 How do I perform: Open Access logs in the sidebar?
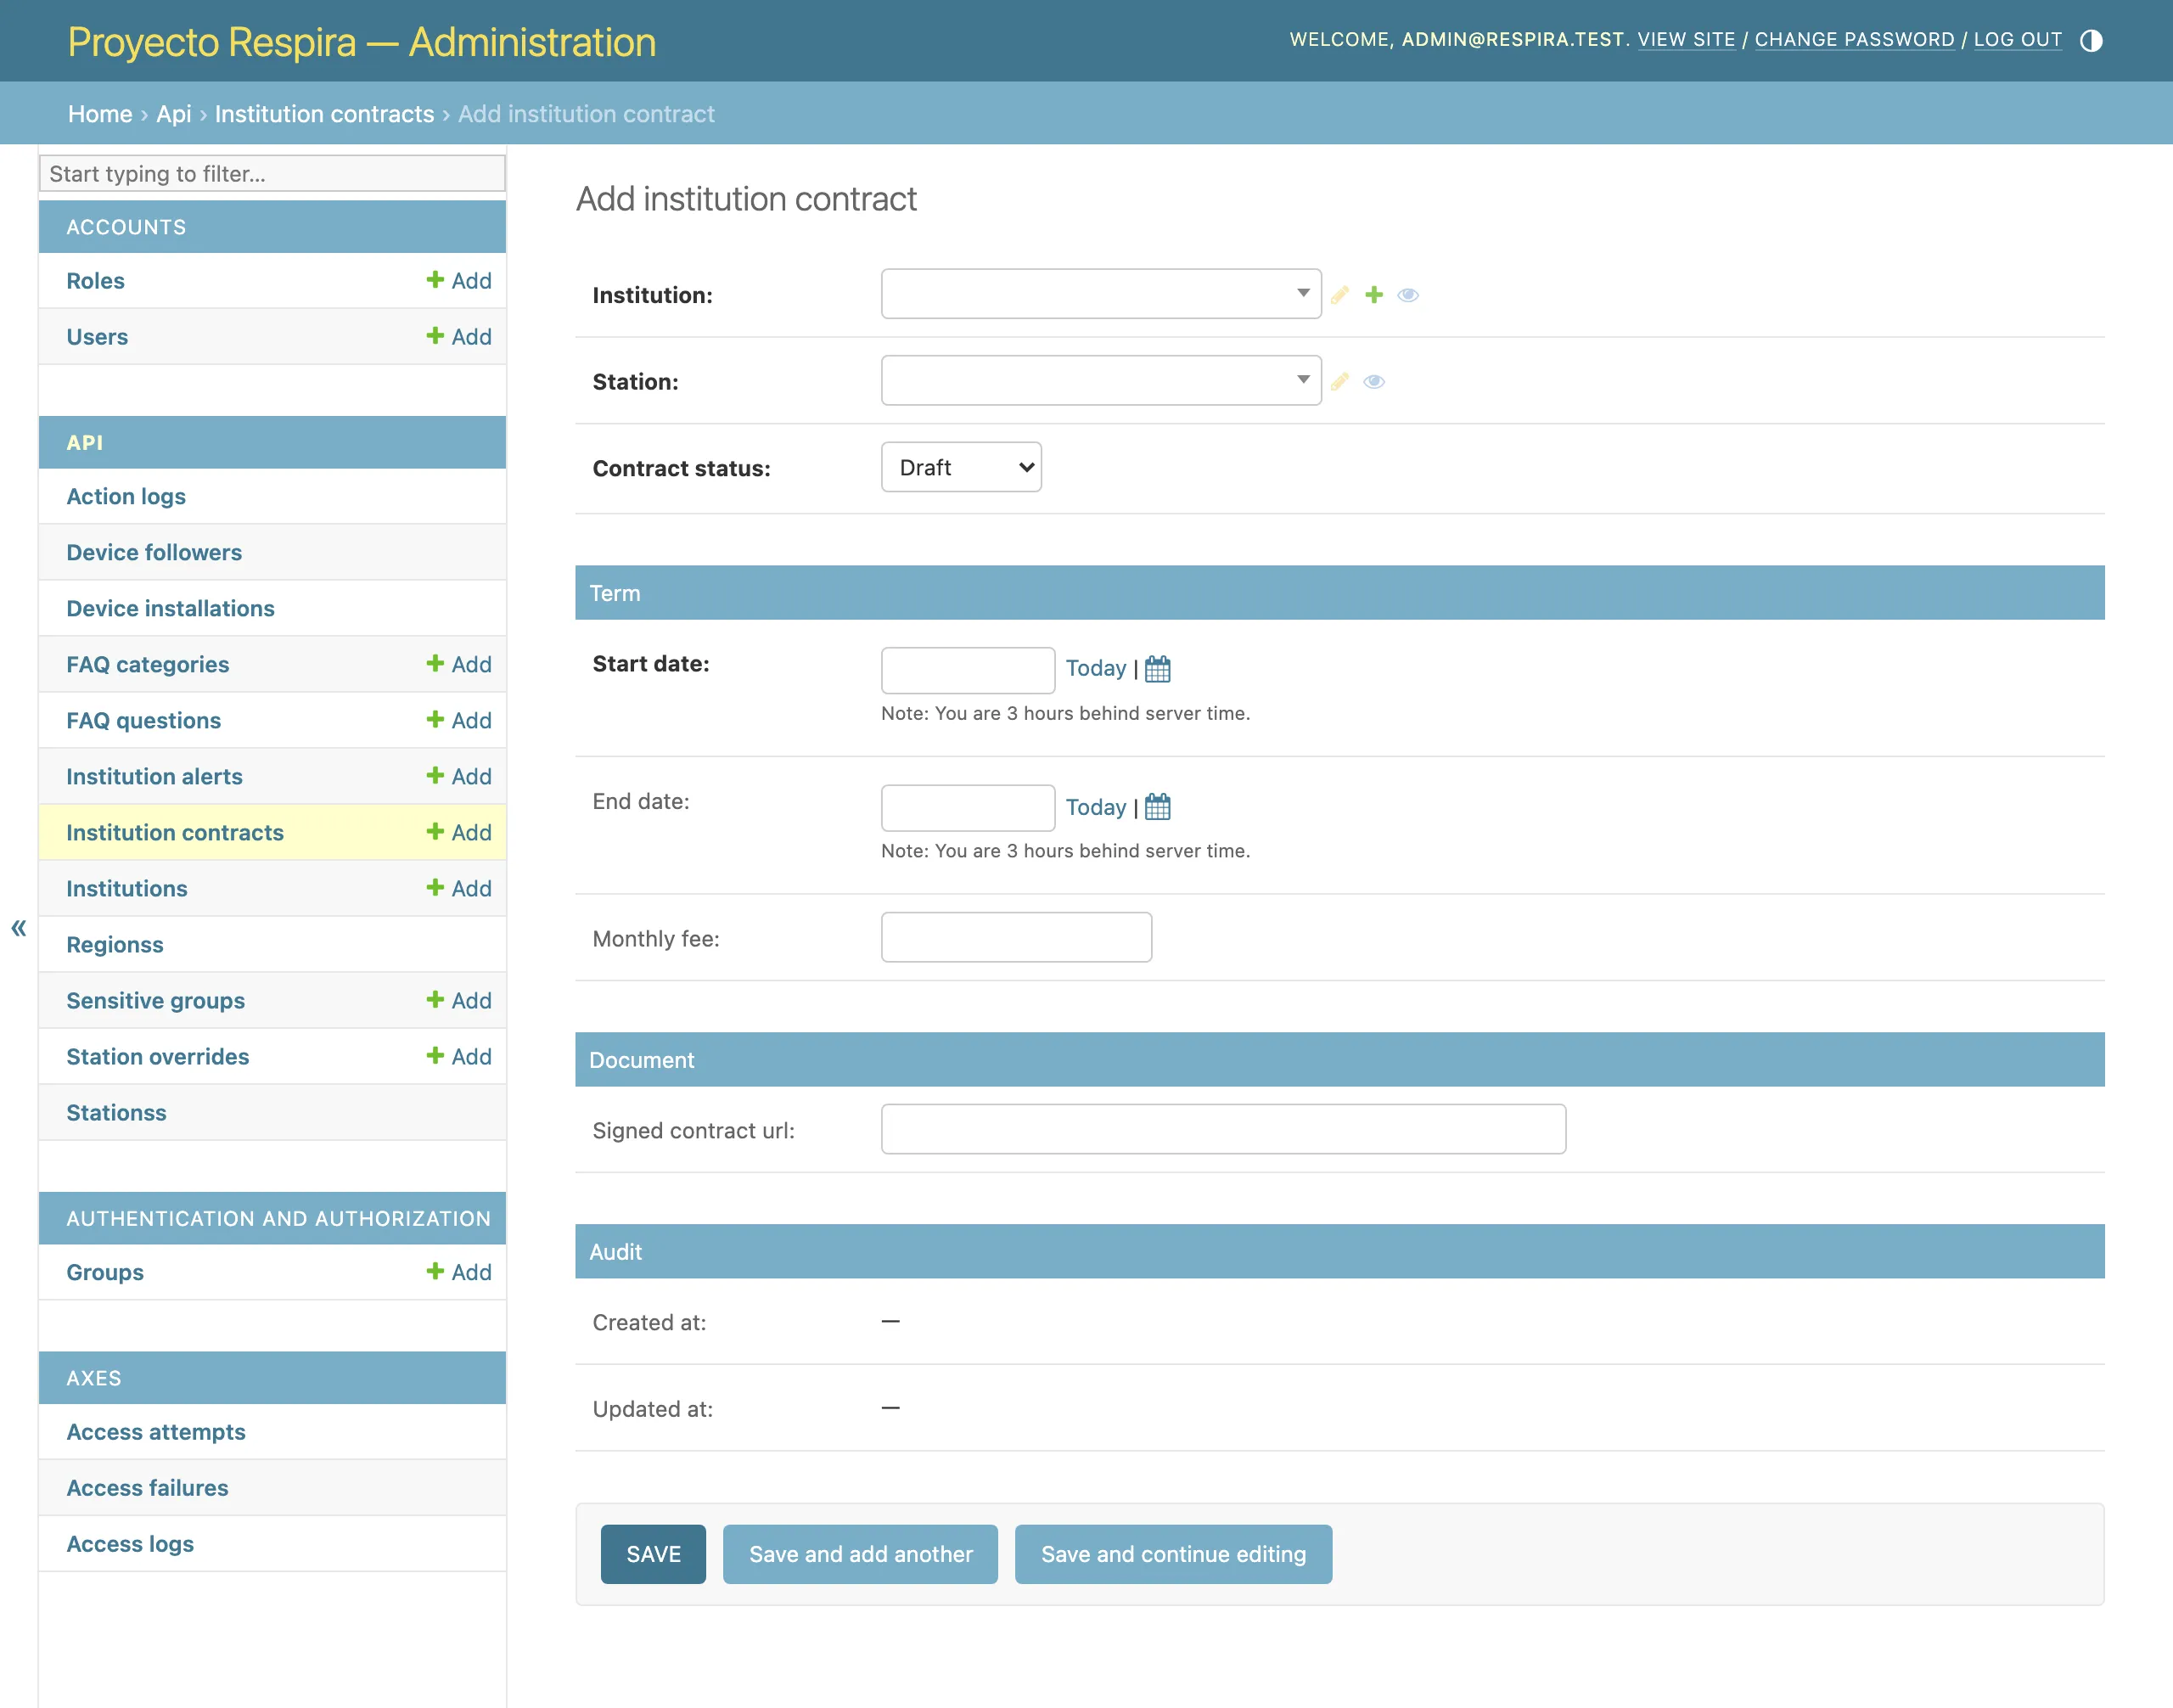pos(130,1544)
